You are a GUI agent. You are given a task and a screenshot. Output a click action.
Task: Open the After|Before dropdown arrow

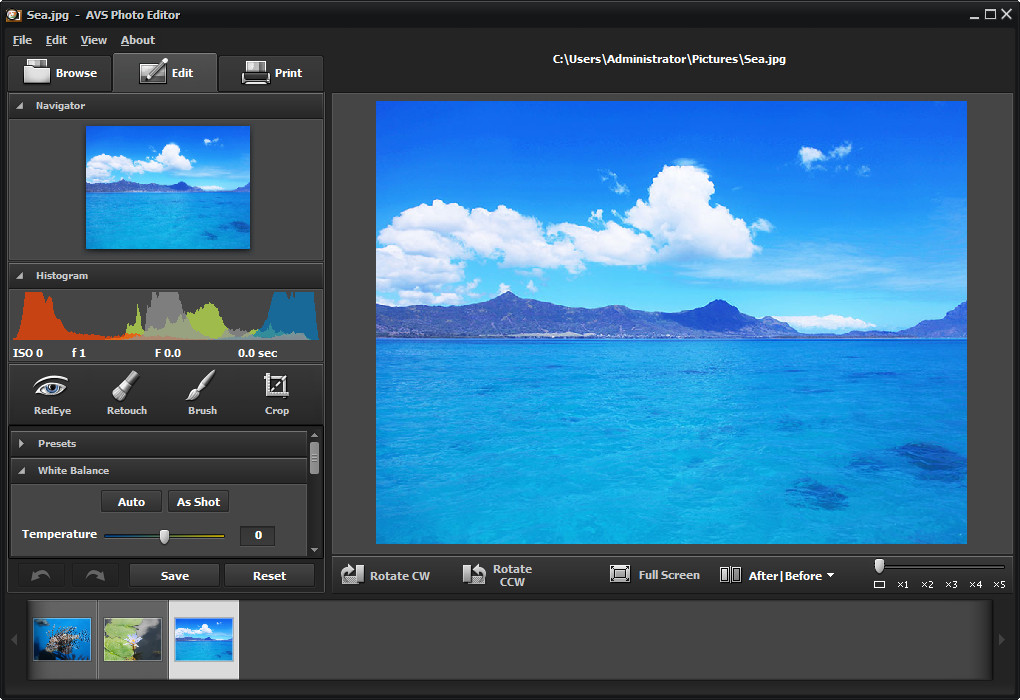pos(830,575)
